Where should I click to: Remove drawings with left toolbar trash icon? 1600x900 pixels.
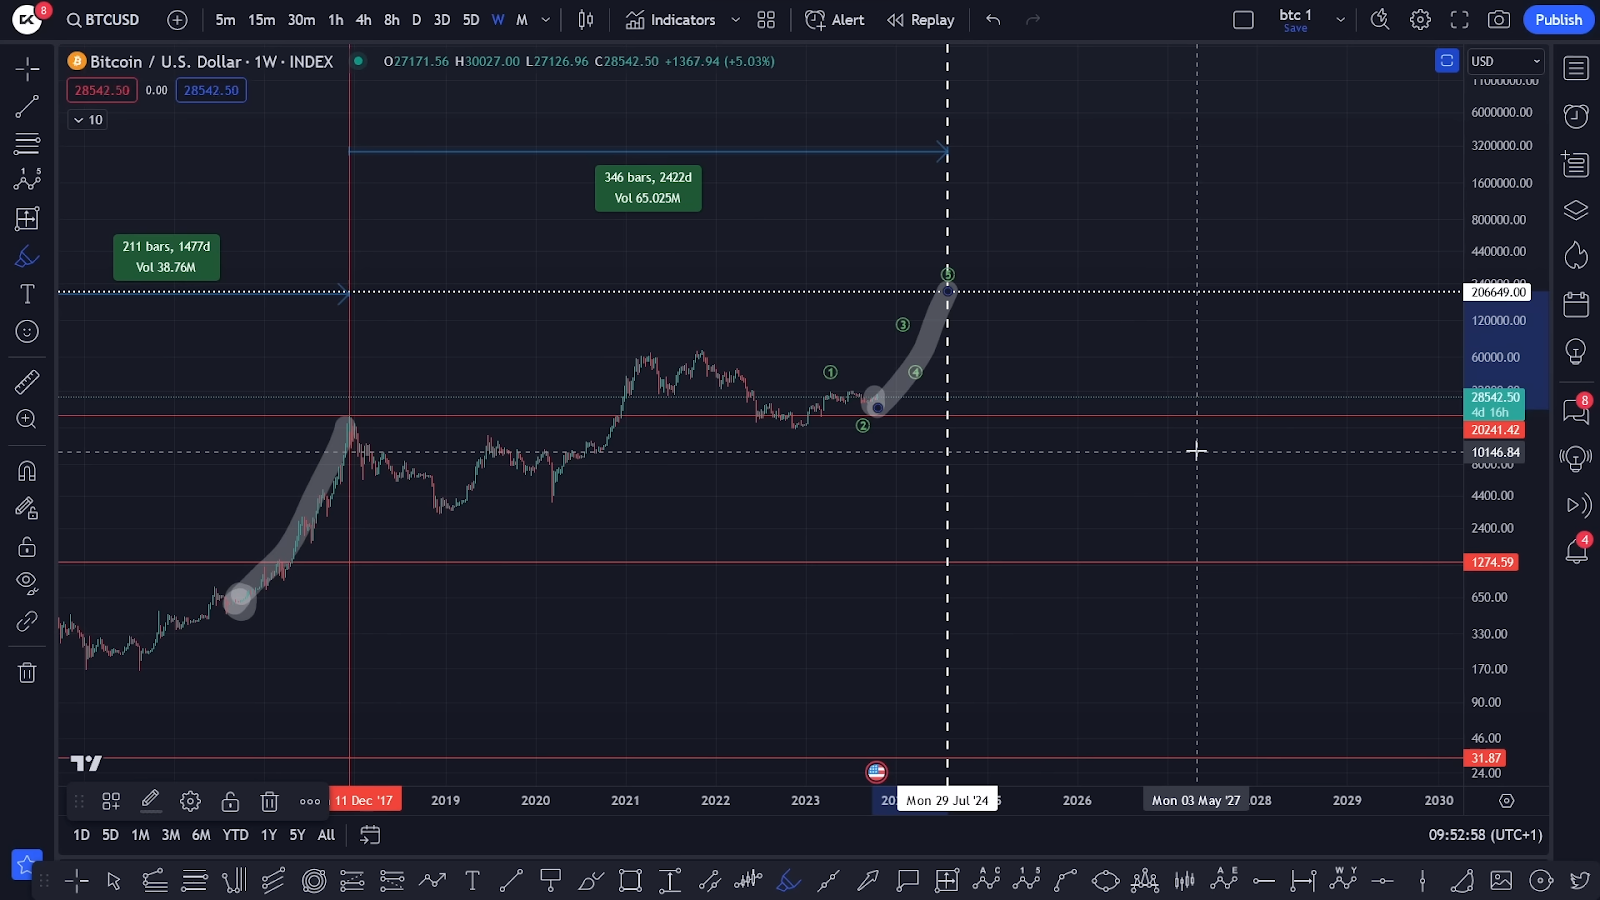(27, 673)
